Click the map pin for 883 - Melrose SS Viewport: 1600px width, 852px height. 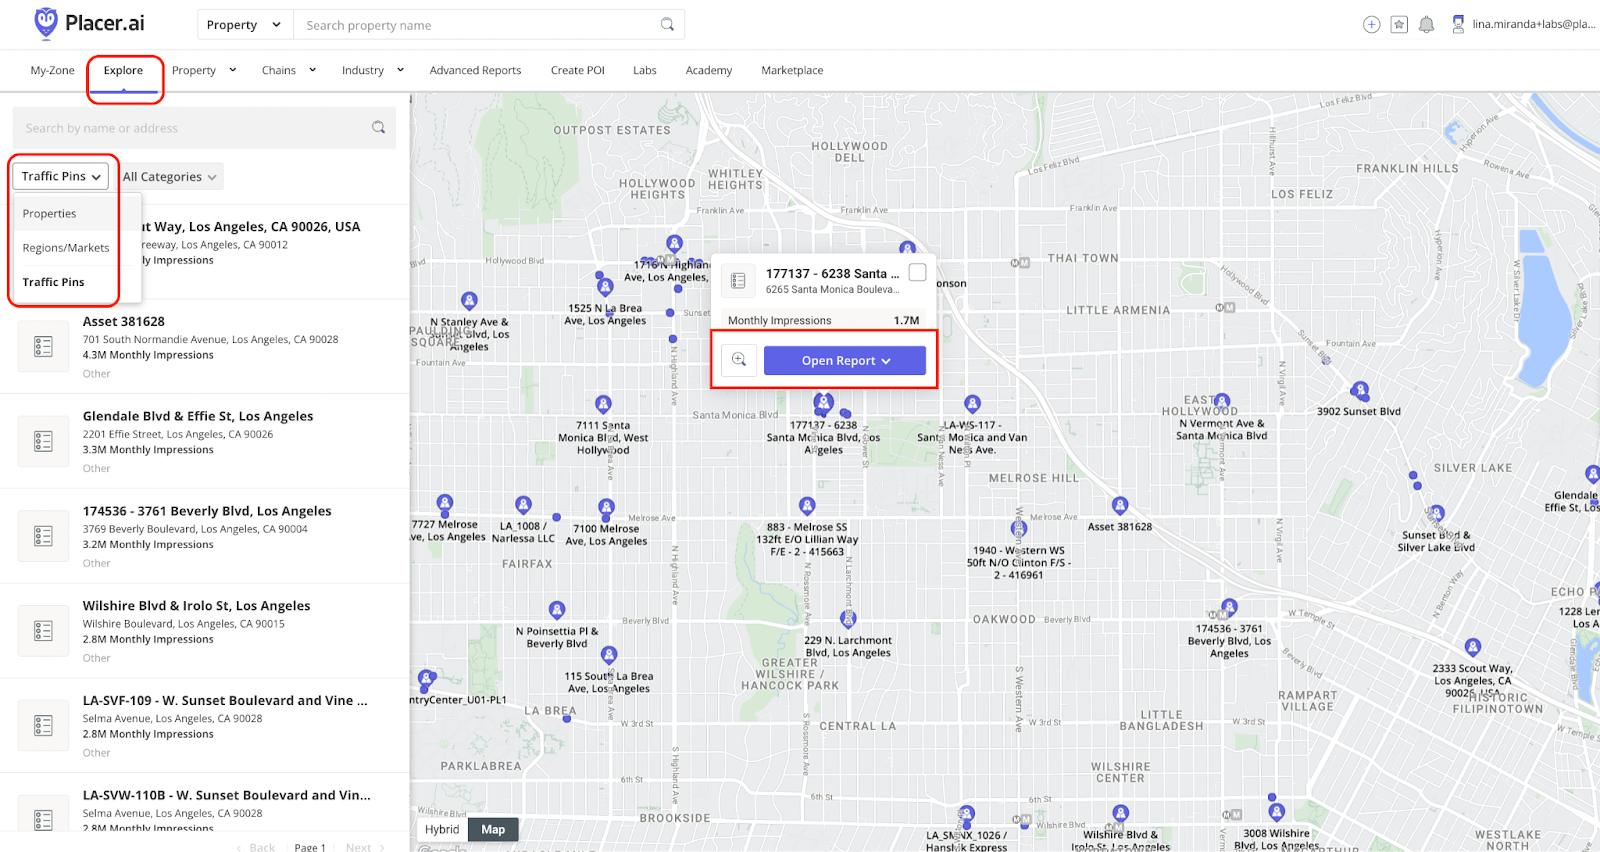click(x=807, y=506)
